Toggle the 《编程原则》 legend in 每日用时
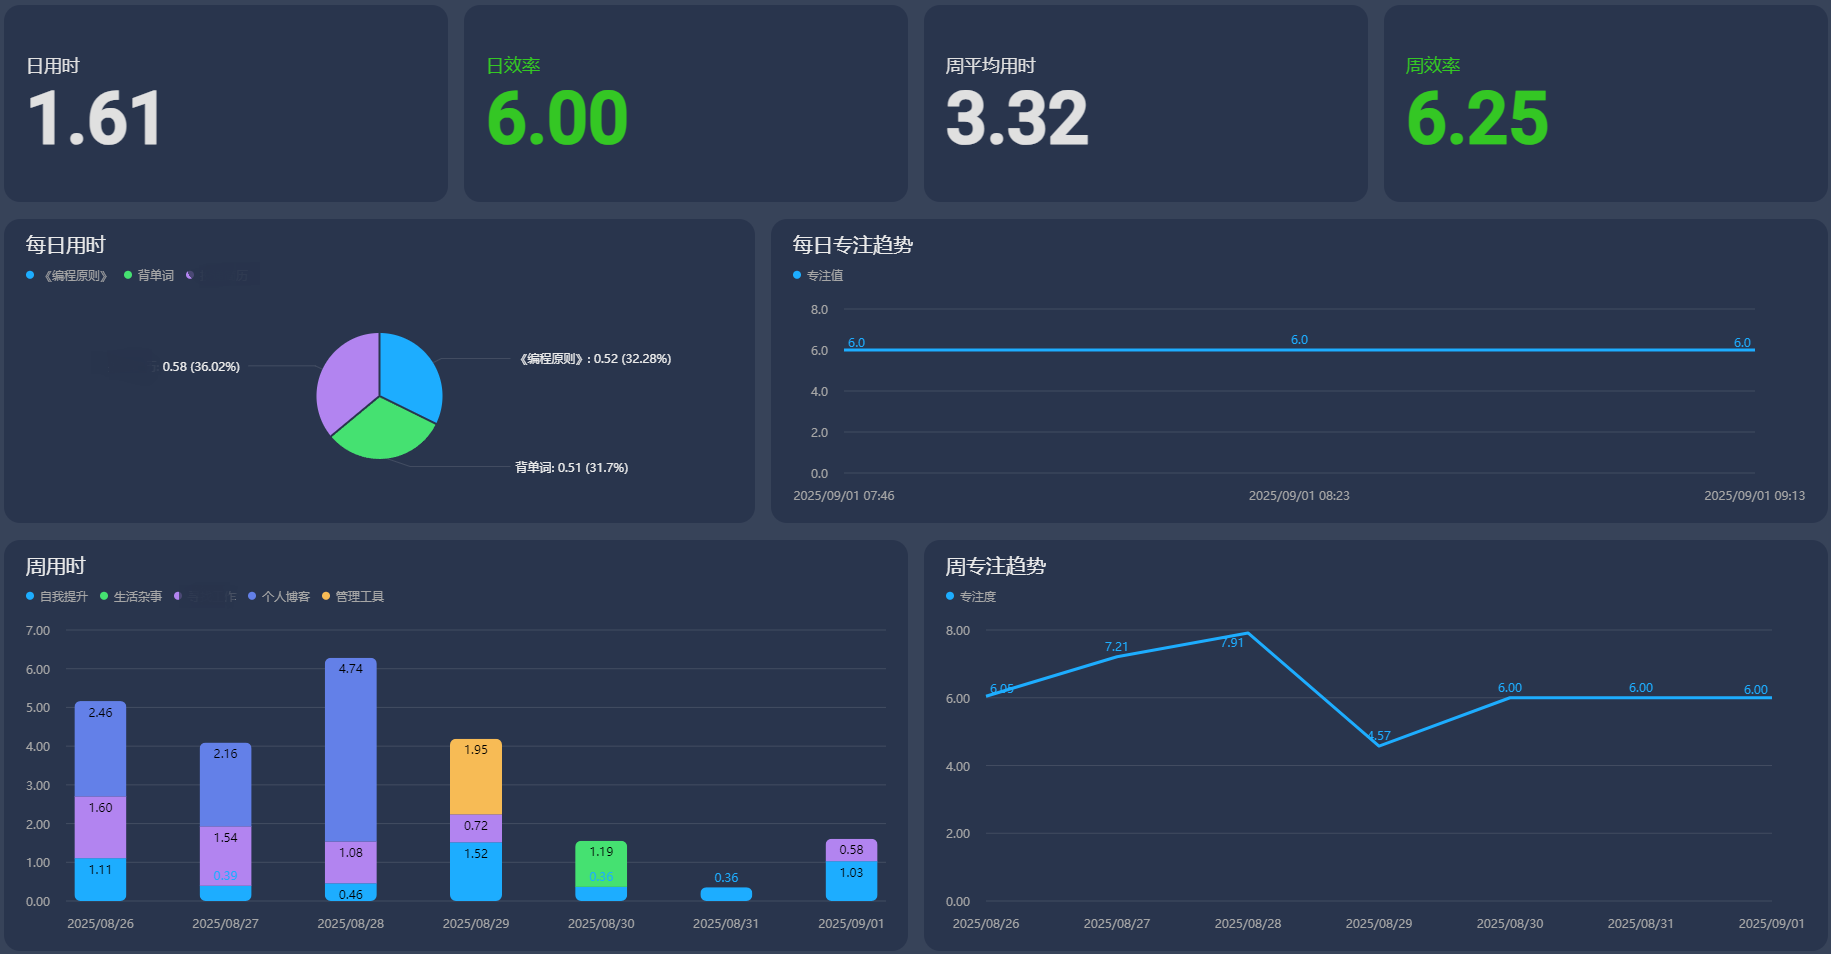Screen dimensions: 1831x954 coord(67,276)
